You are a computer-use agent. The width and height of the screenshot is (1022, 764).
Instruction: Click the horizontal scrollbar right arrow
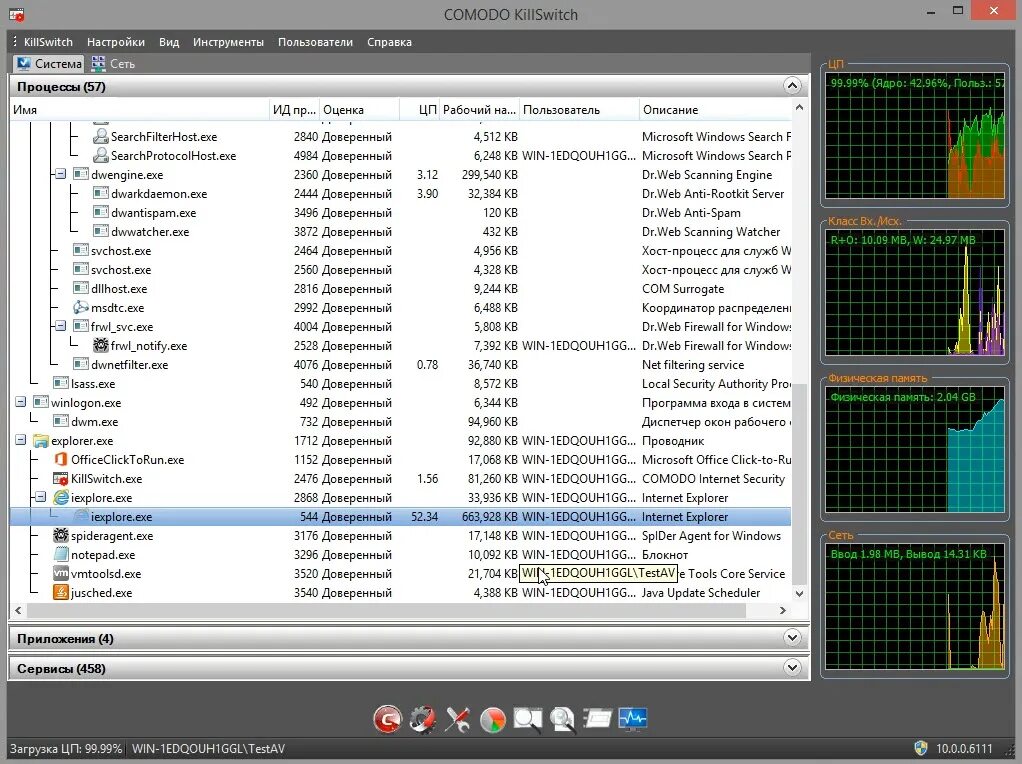pyautogui.click(x=783, y=610)
